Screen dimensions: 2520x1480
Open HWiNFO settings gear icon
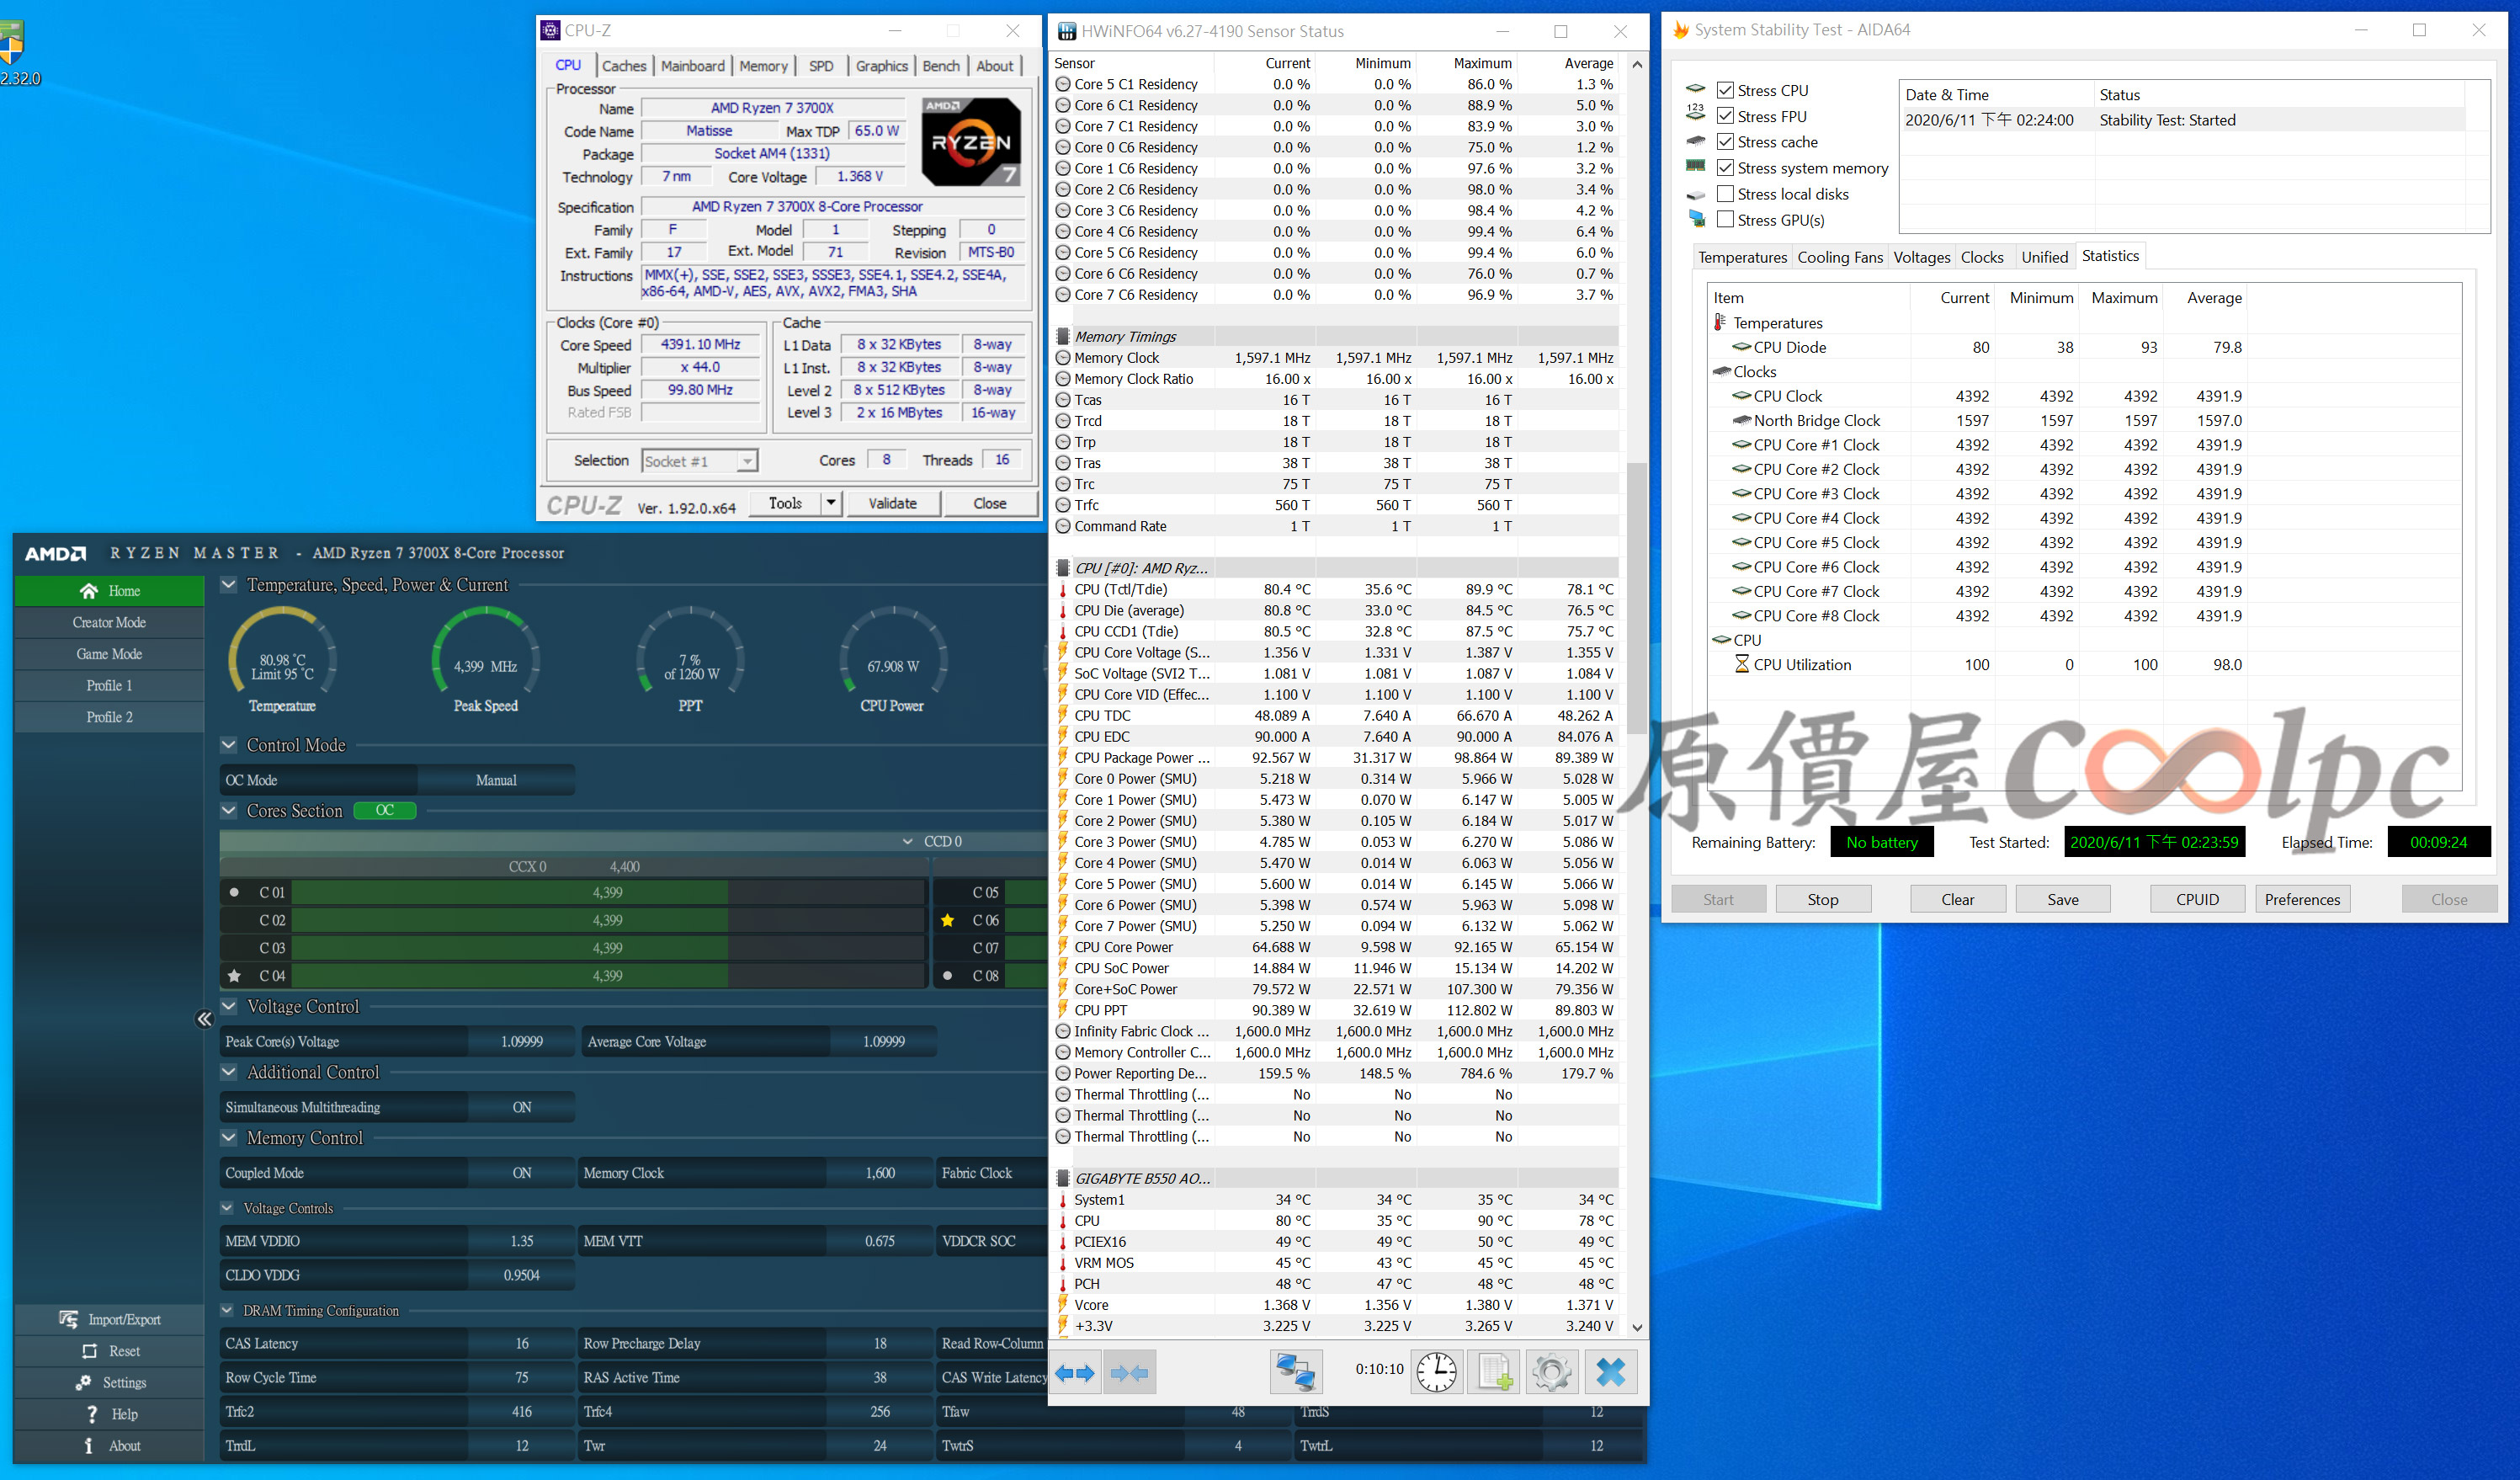1551,1372
